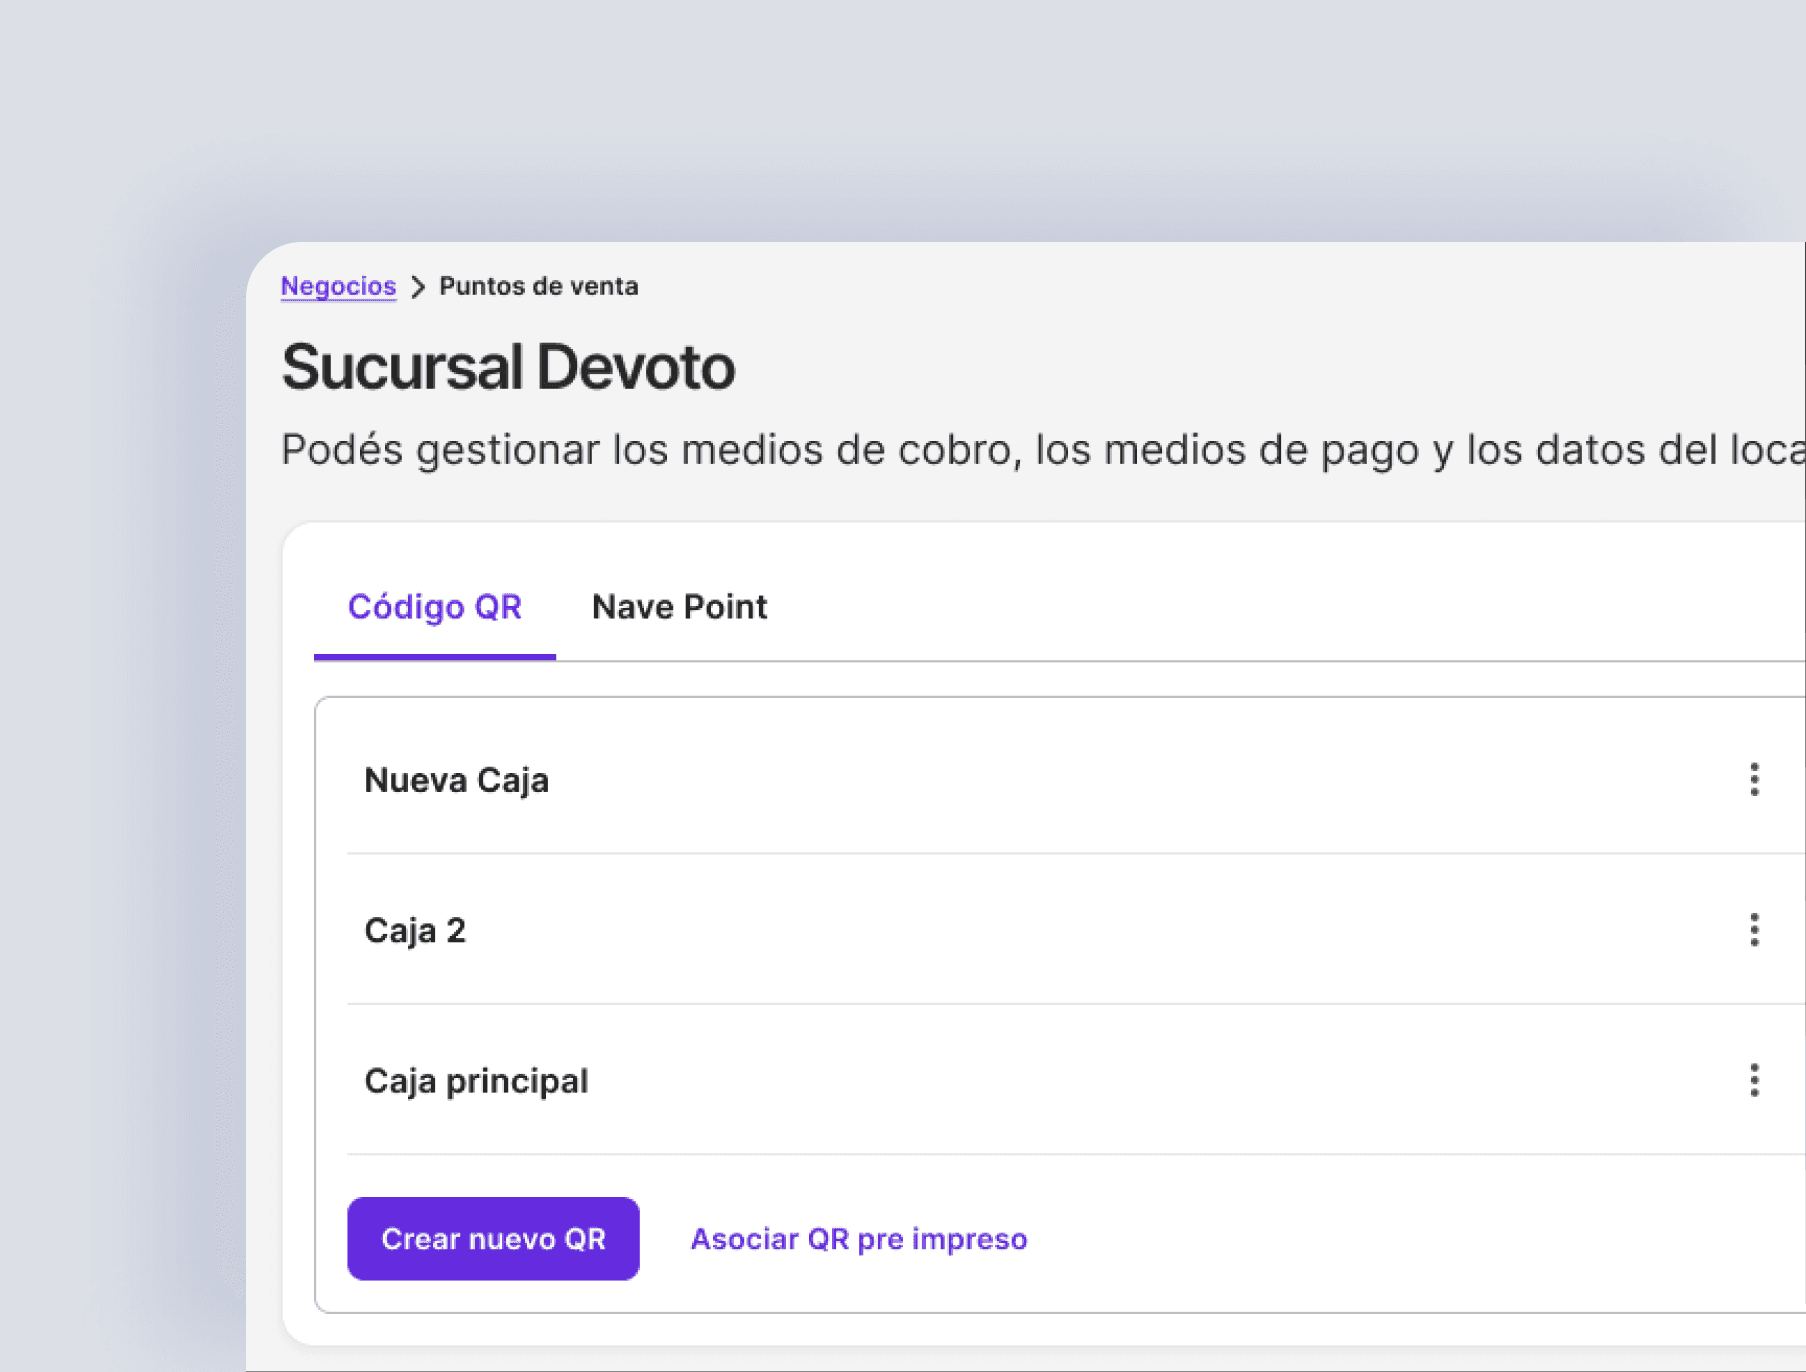Click the Sucursal Devoto page heading
Viewport: 1806px width, 1372px height.
click(508, 367)
